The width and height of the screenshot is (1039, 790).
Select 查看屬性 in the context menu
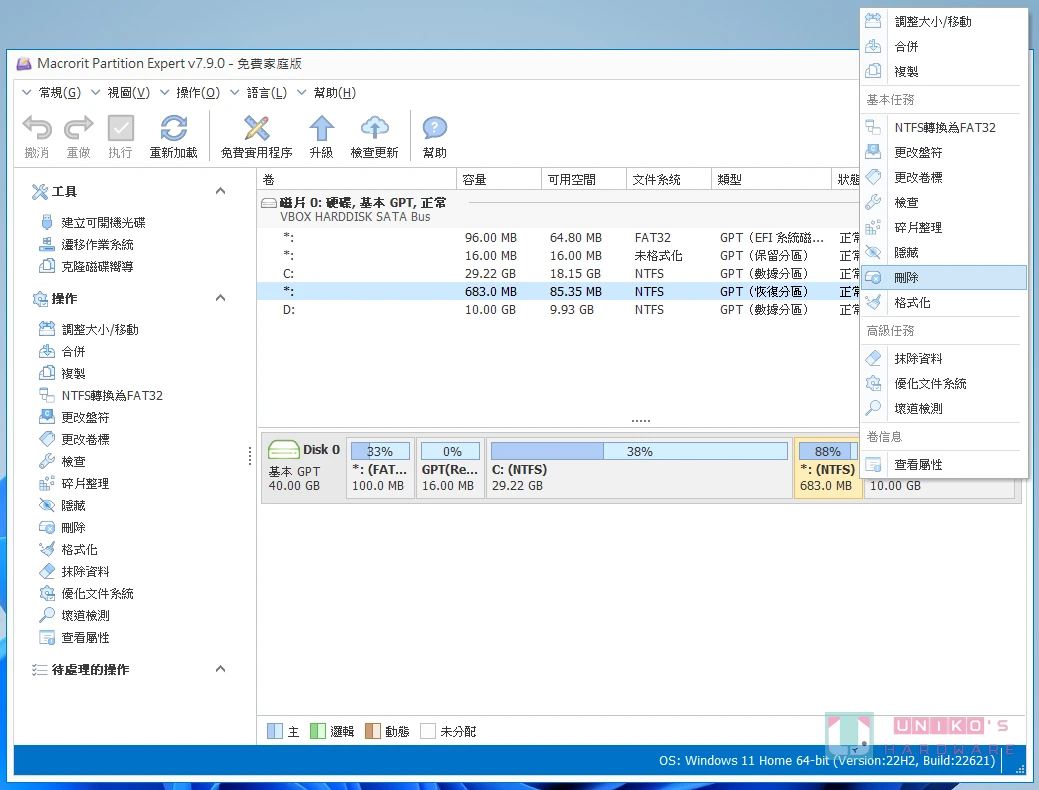[x=944, y=465]
